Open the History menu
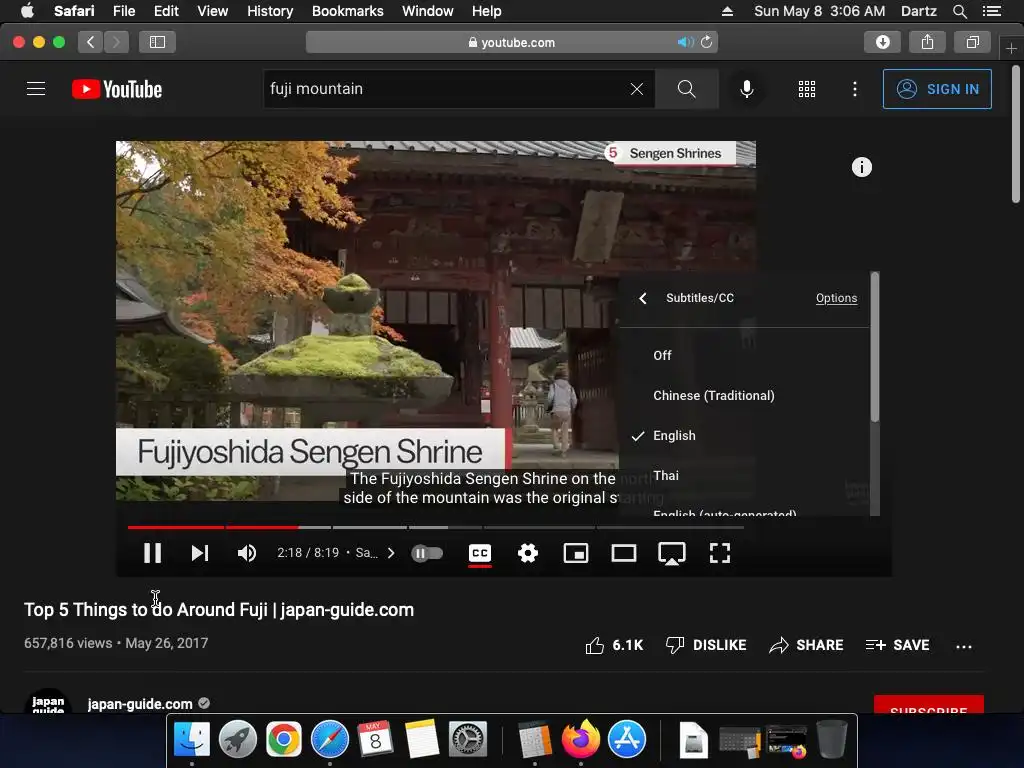This screenshot has width=1024, height=768. 270,11
